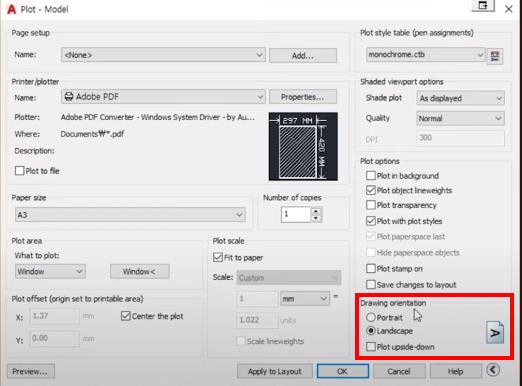Decrease the number of copies
Viewport: 522px width, 386px height.
tap(316, 218)
